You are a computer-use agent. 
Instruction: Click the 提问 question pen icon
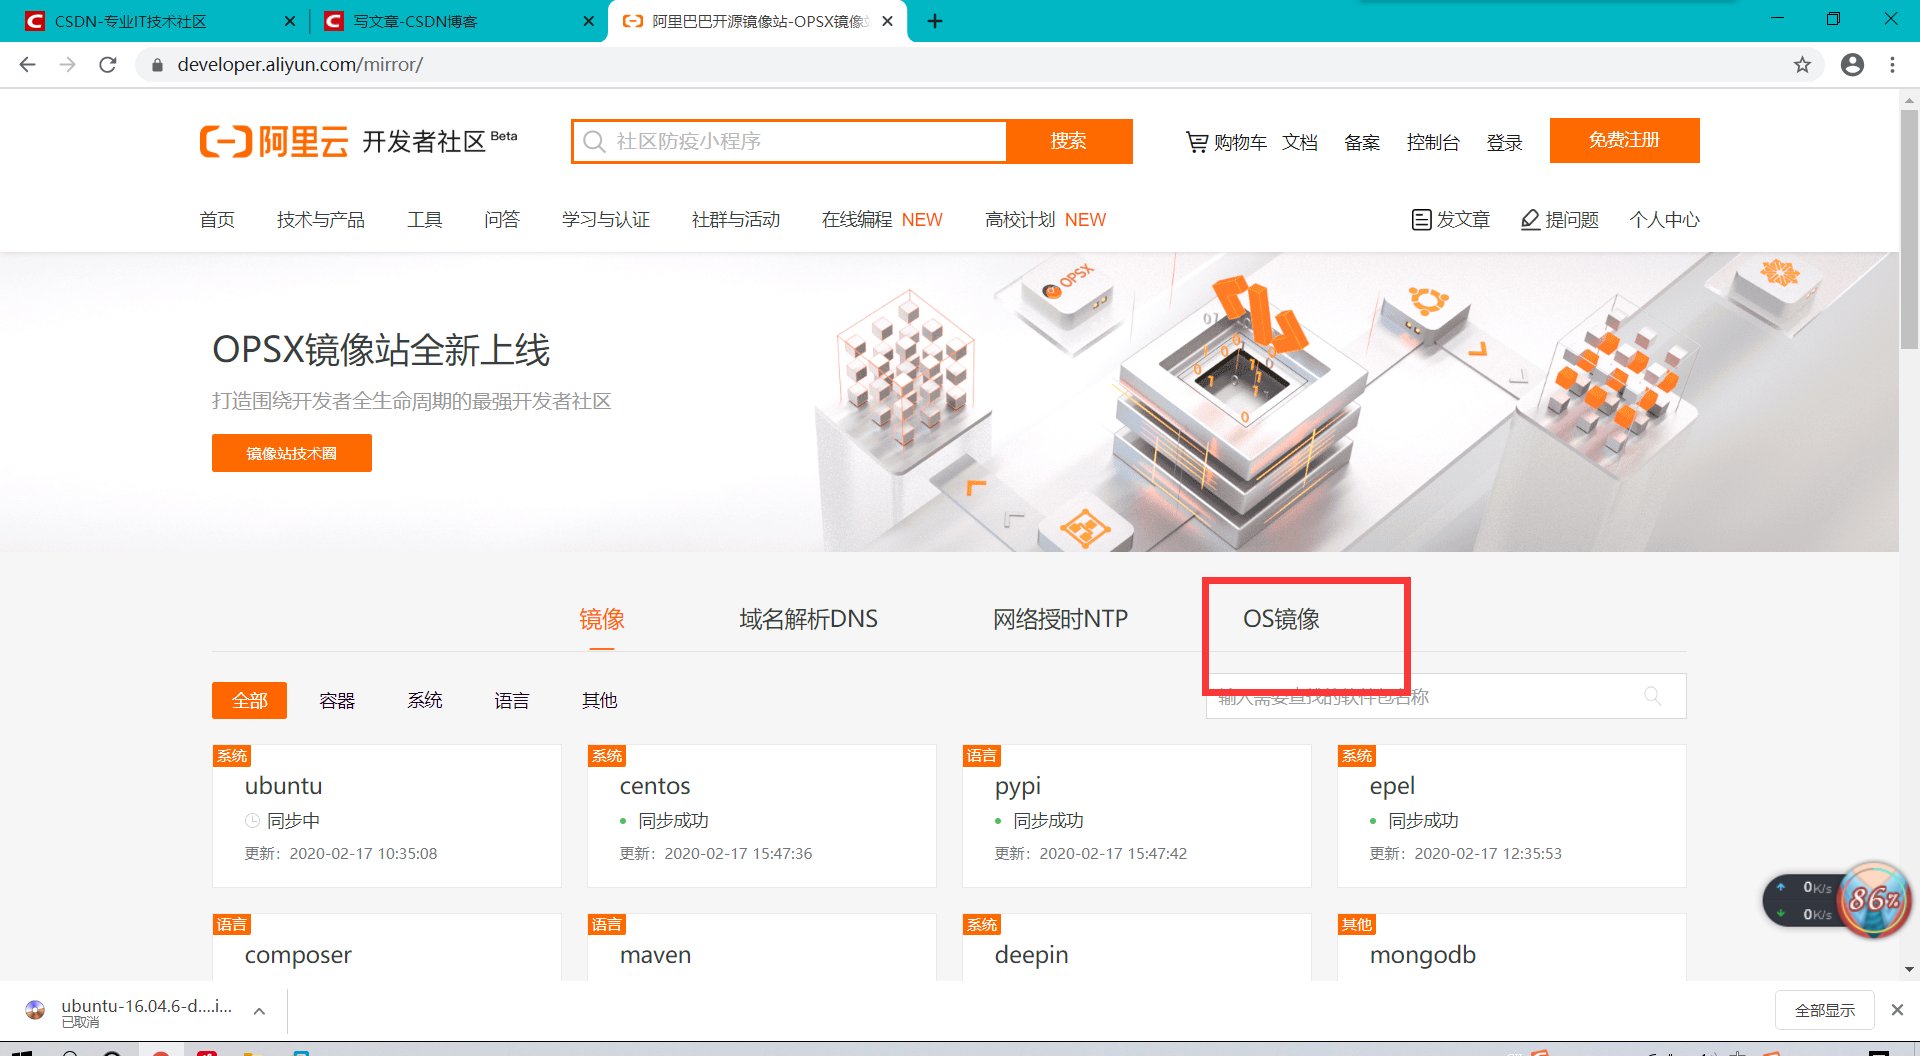(x=1529, y=219)
